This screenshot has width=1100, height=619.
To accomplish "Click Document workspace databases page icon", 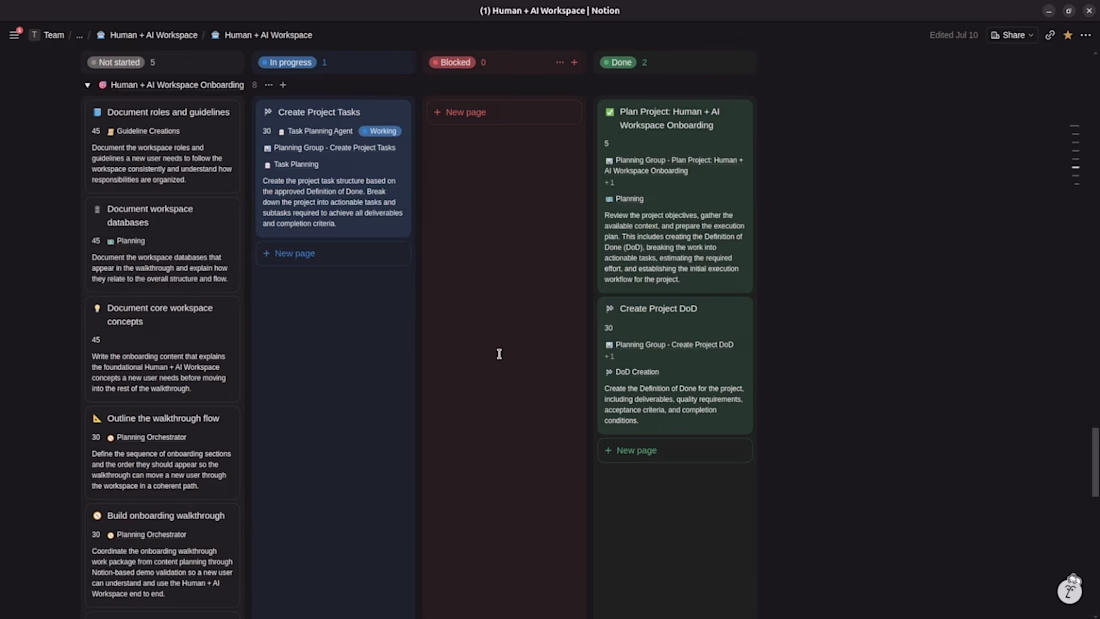I will (x=98, y=209).
